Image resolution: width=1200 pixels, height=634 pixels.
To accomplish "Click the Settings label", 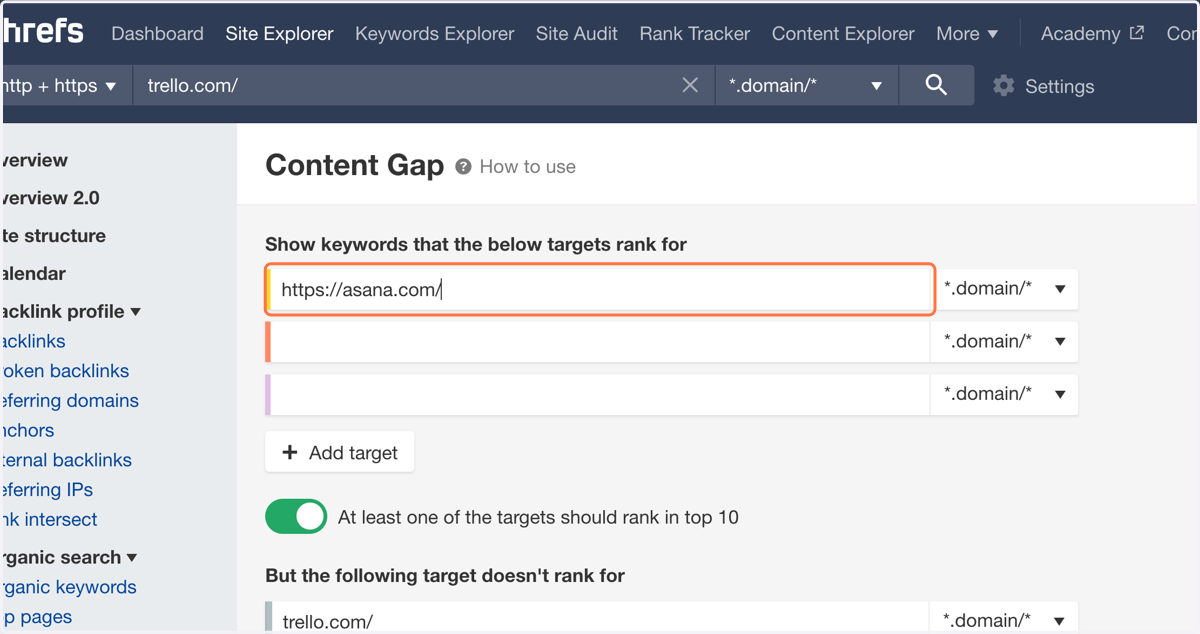I will click(1060, 87).
